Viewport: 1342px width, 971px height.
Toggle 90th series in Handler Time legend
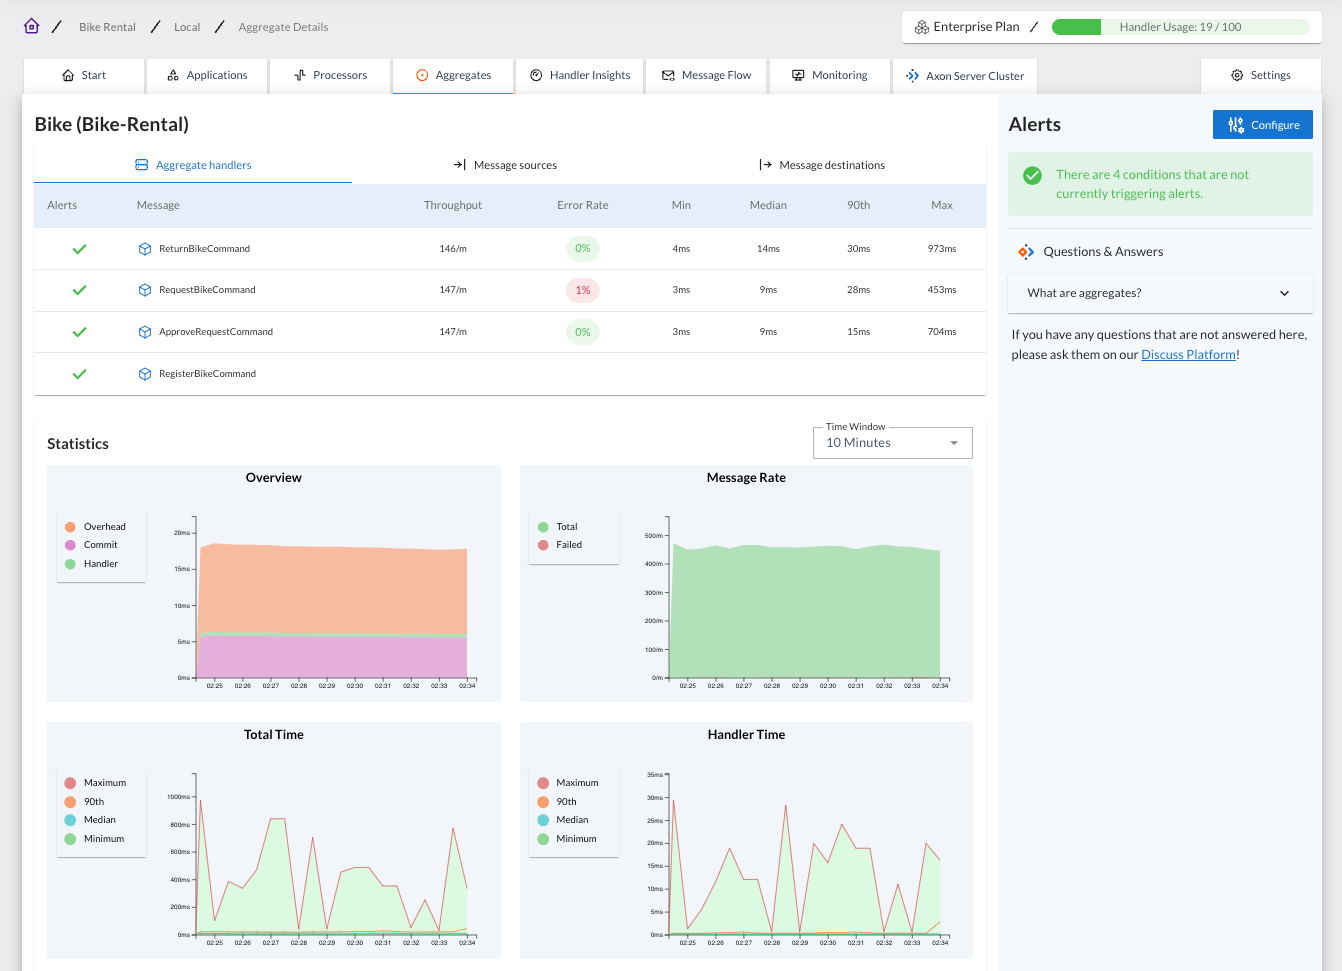pos(557,802)
